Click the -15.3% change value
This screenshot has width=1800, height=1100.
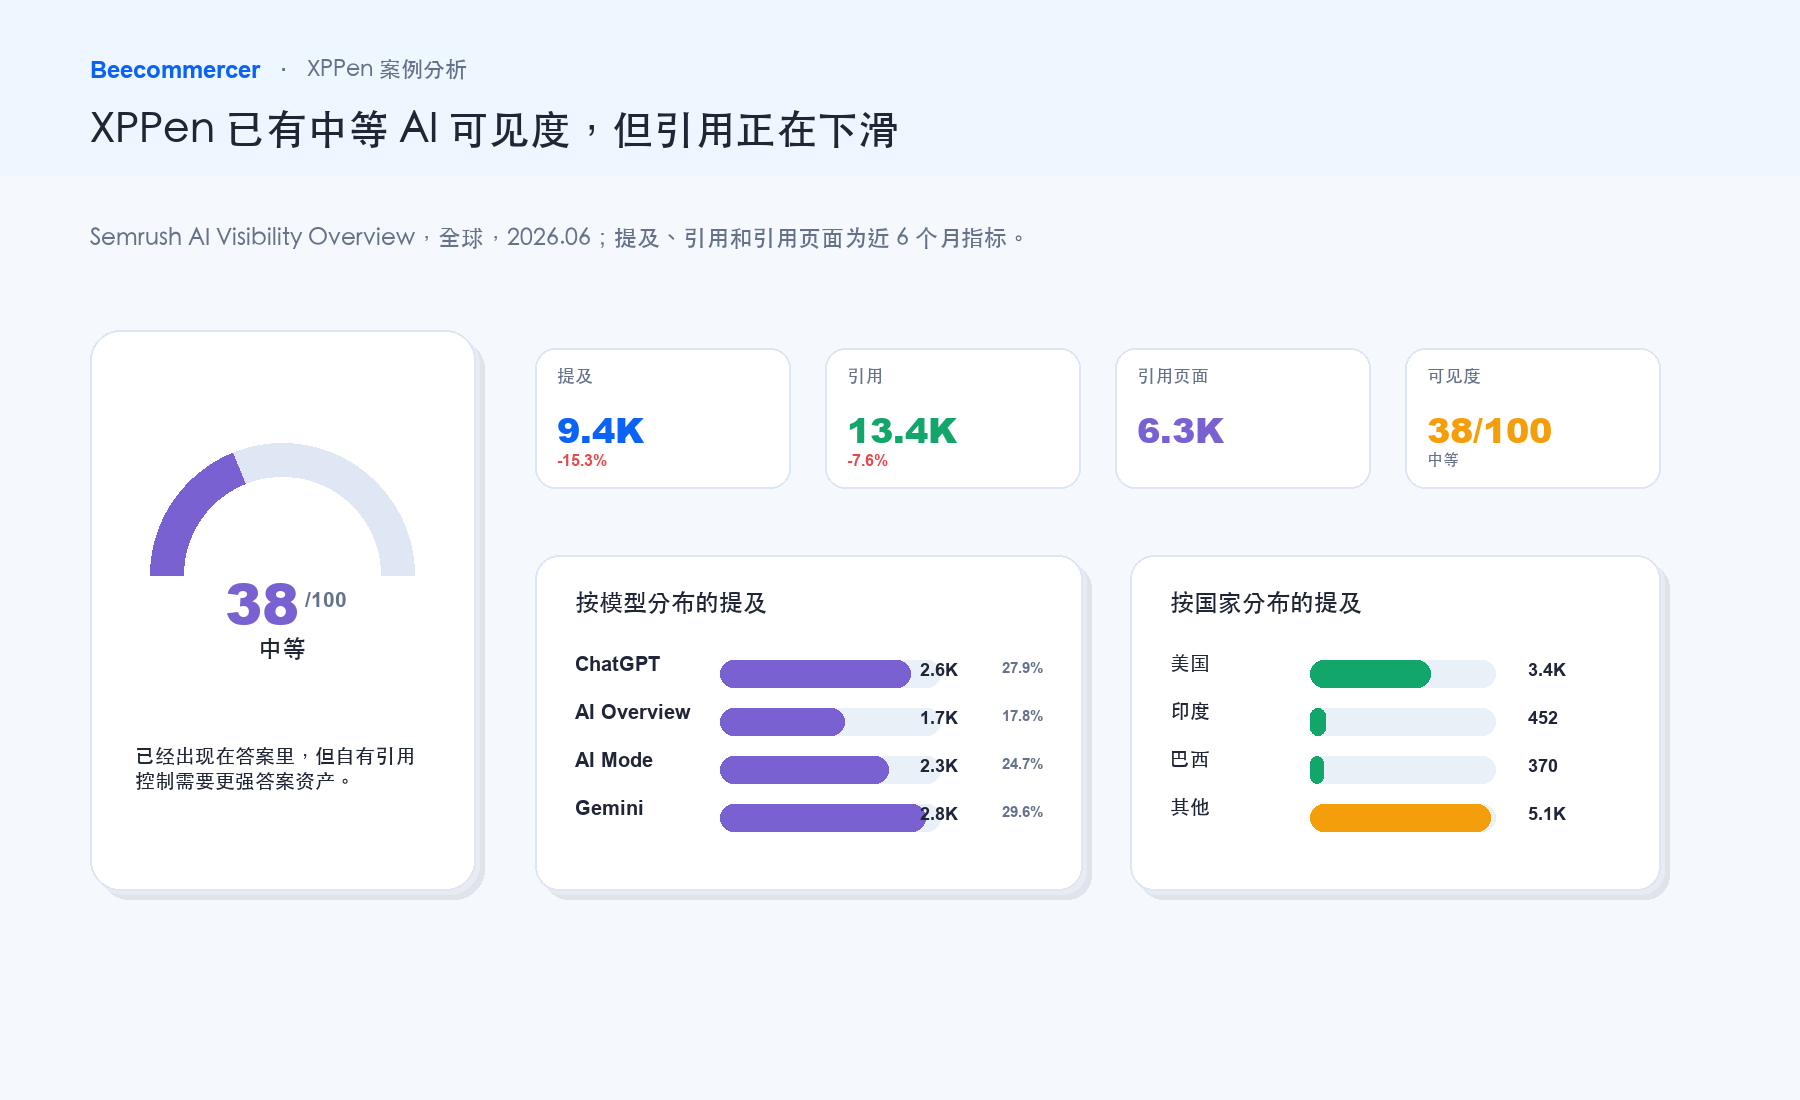(x=582, y=461)
